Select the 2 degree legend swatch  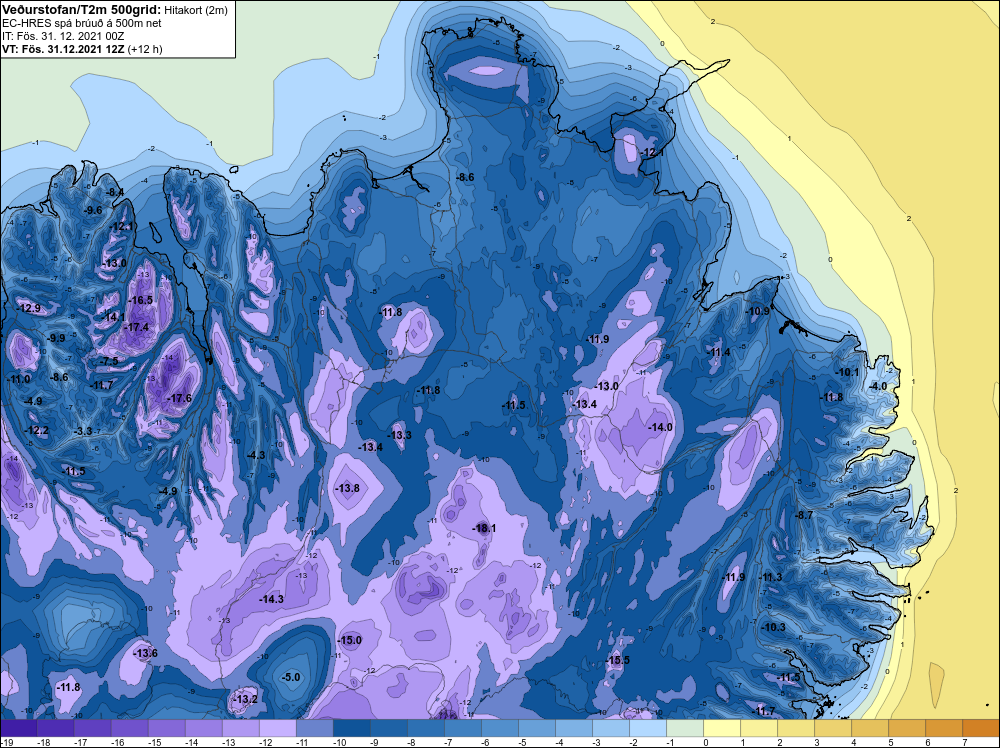tap(795, 728)
